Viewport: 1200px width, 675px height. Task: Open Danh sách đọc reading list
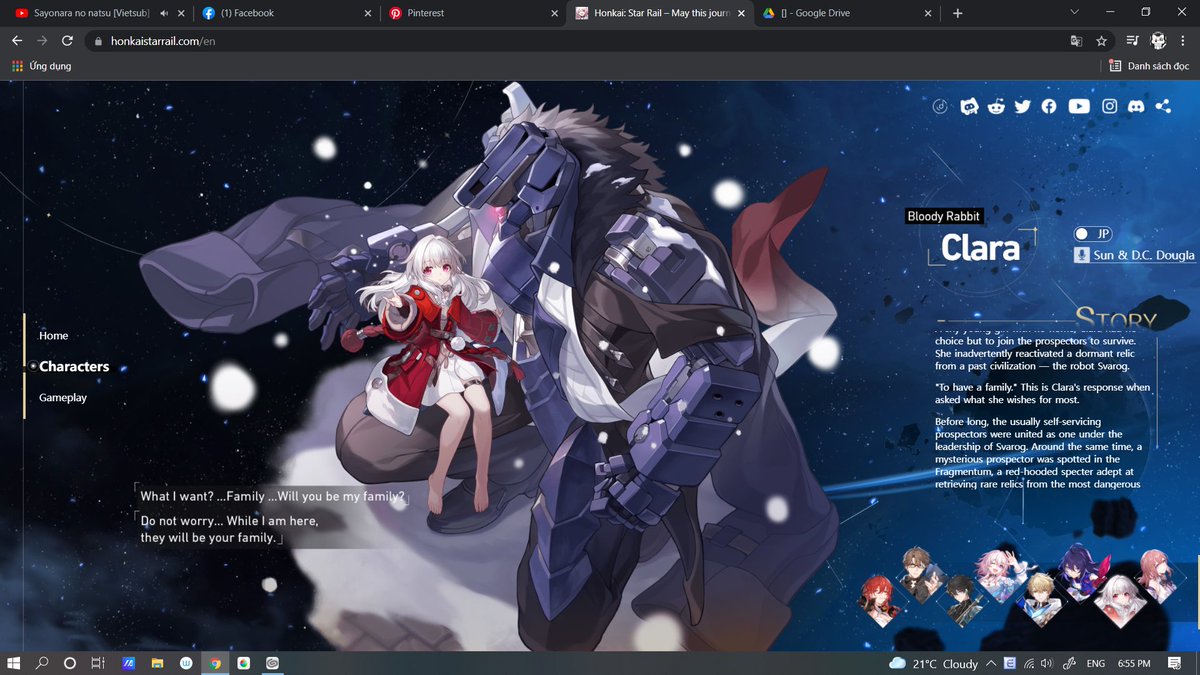(x=1149, y=65)
